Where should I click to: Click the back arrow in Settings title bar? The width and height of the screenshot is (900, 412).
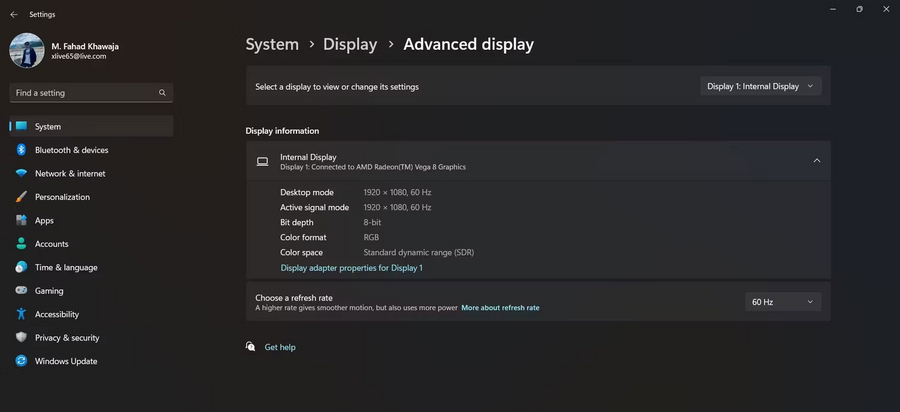point(14,15)
